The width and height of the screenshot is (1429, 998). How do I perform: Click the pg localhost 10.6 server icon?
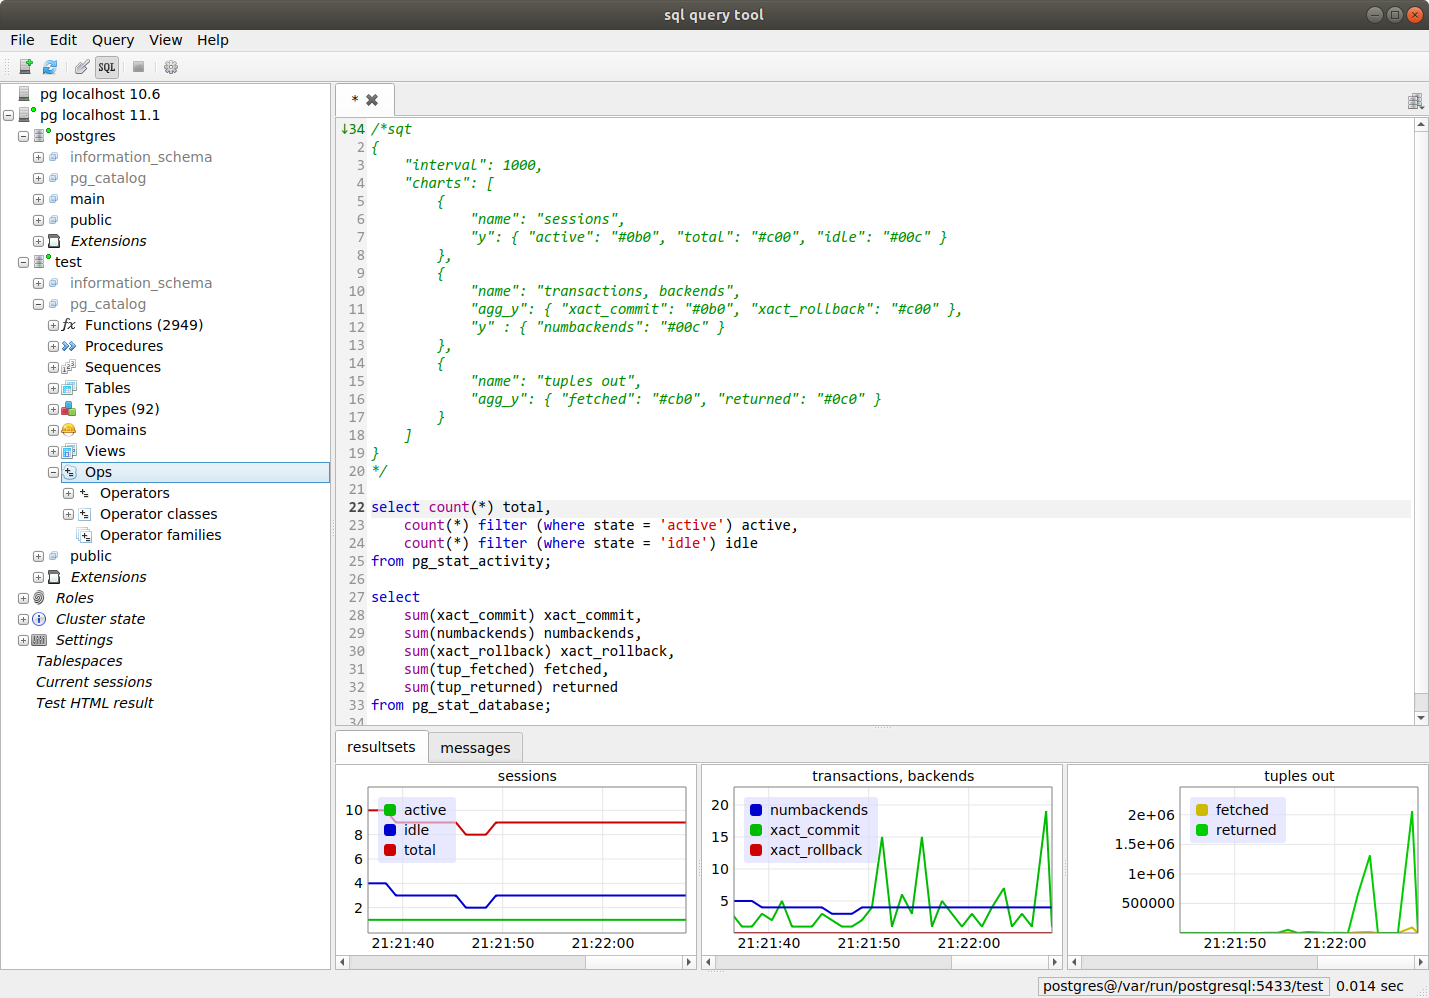pos(25,94)
